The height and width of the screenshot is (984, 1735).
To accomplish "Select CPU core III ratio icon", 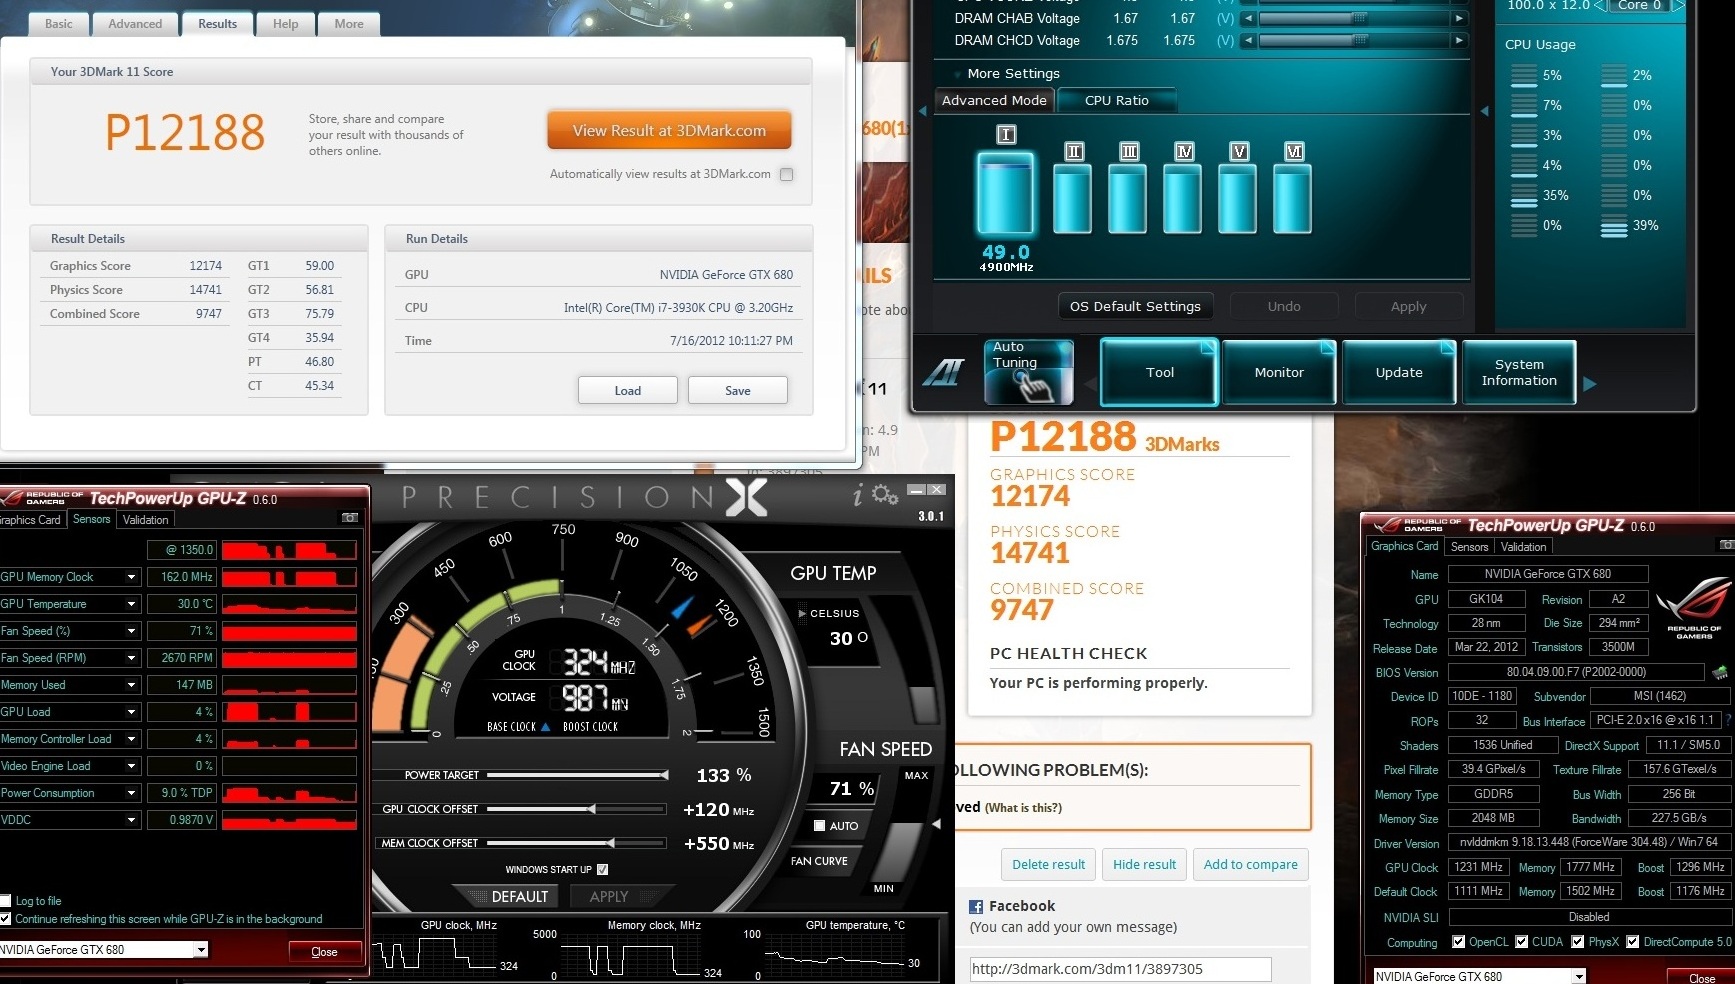I will (1128, 152).
